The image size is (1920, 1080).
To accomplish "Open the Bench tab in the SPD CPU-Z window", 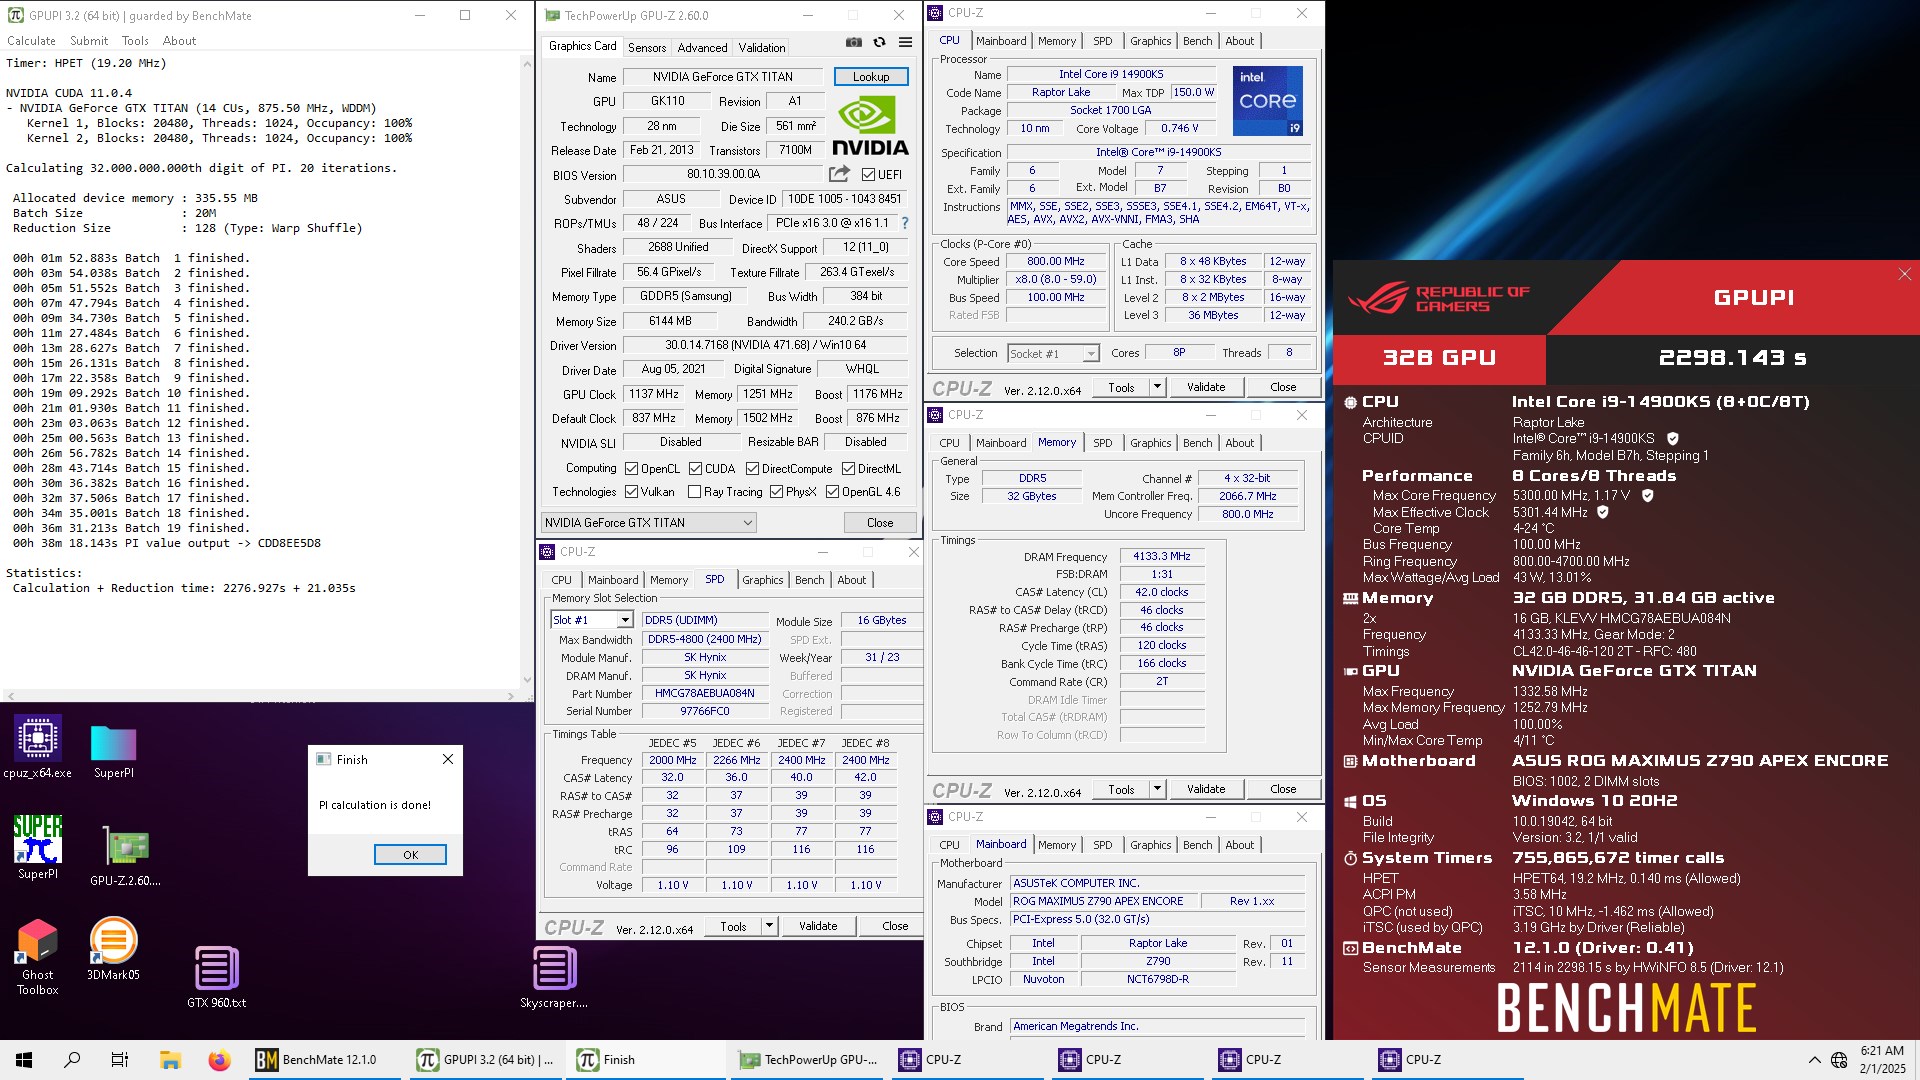I will (x=810, y=580).
